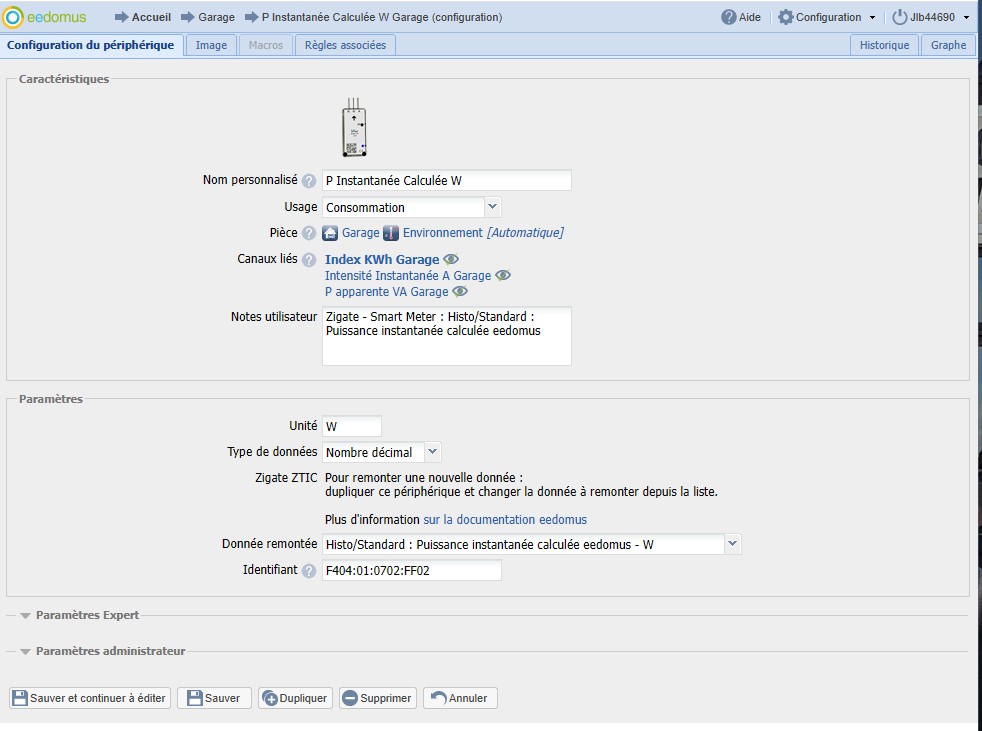Click the help icon next to Nom personnalisé
This screenshot has width=982, height=731.
coord(309,181)
